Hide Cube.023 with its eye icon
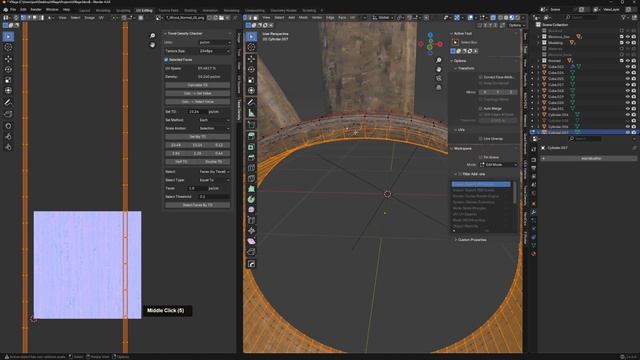The image size is (640, 360). pos(628,67)
